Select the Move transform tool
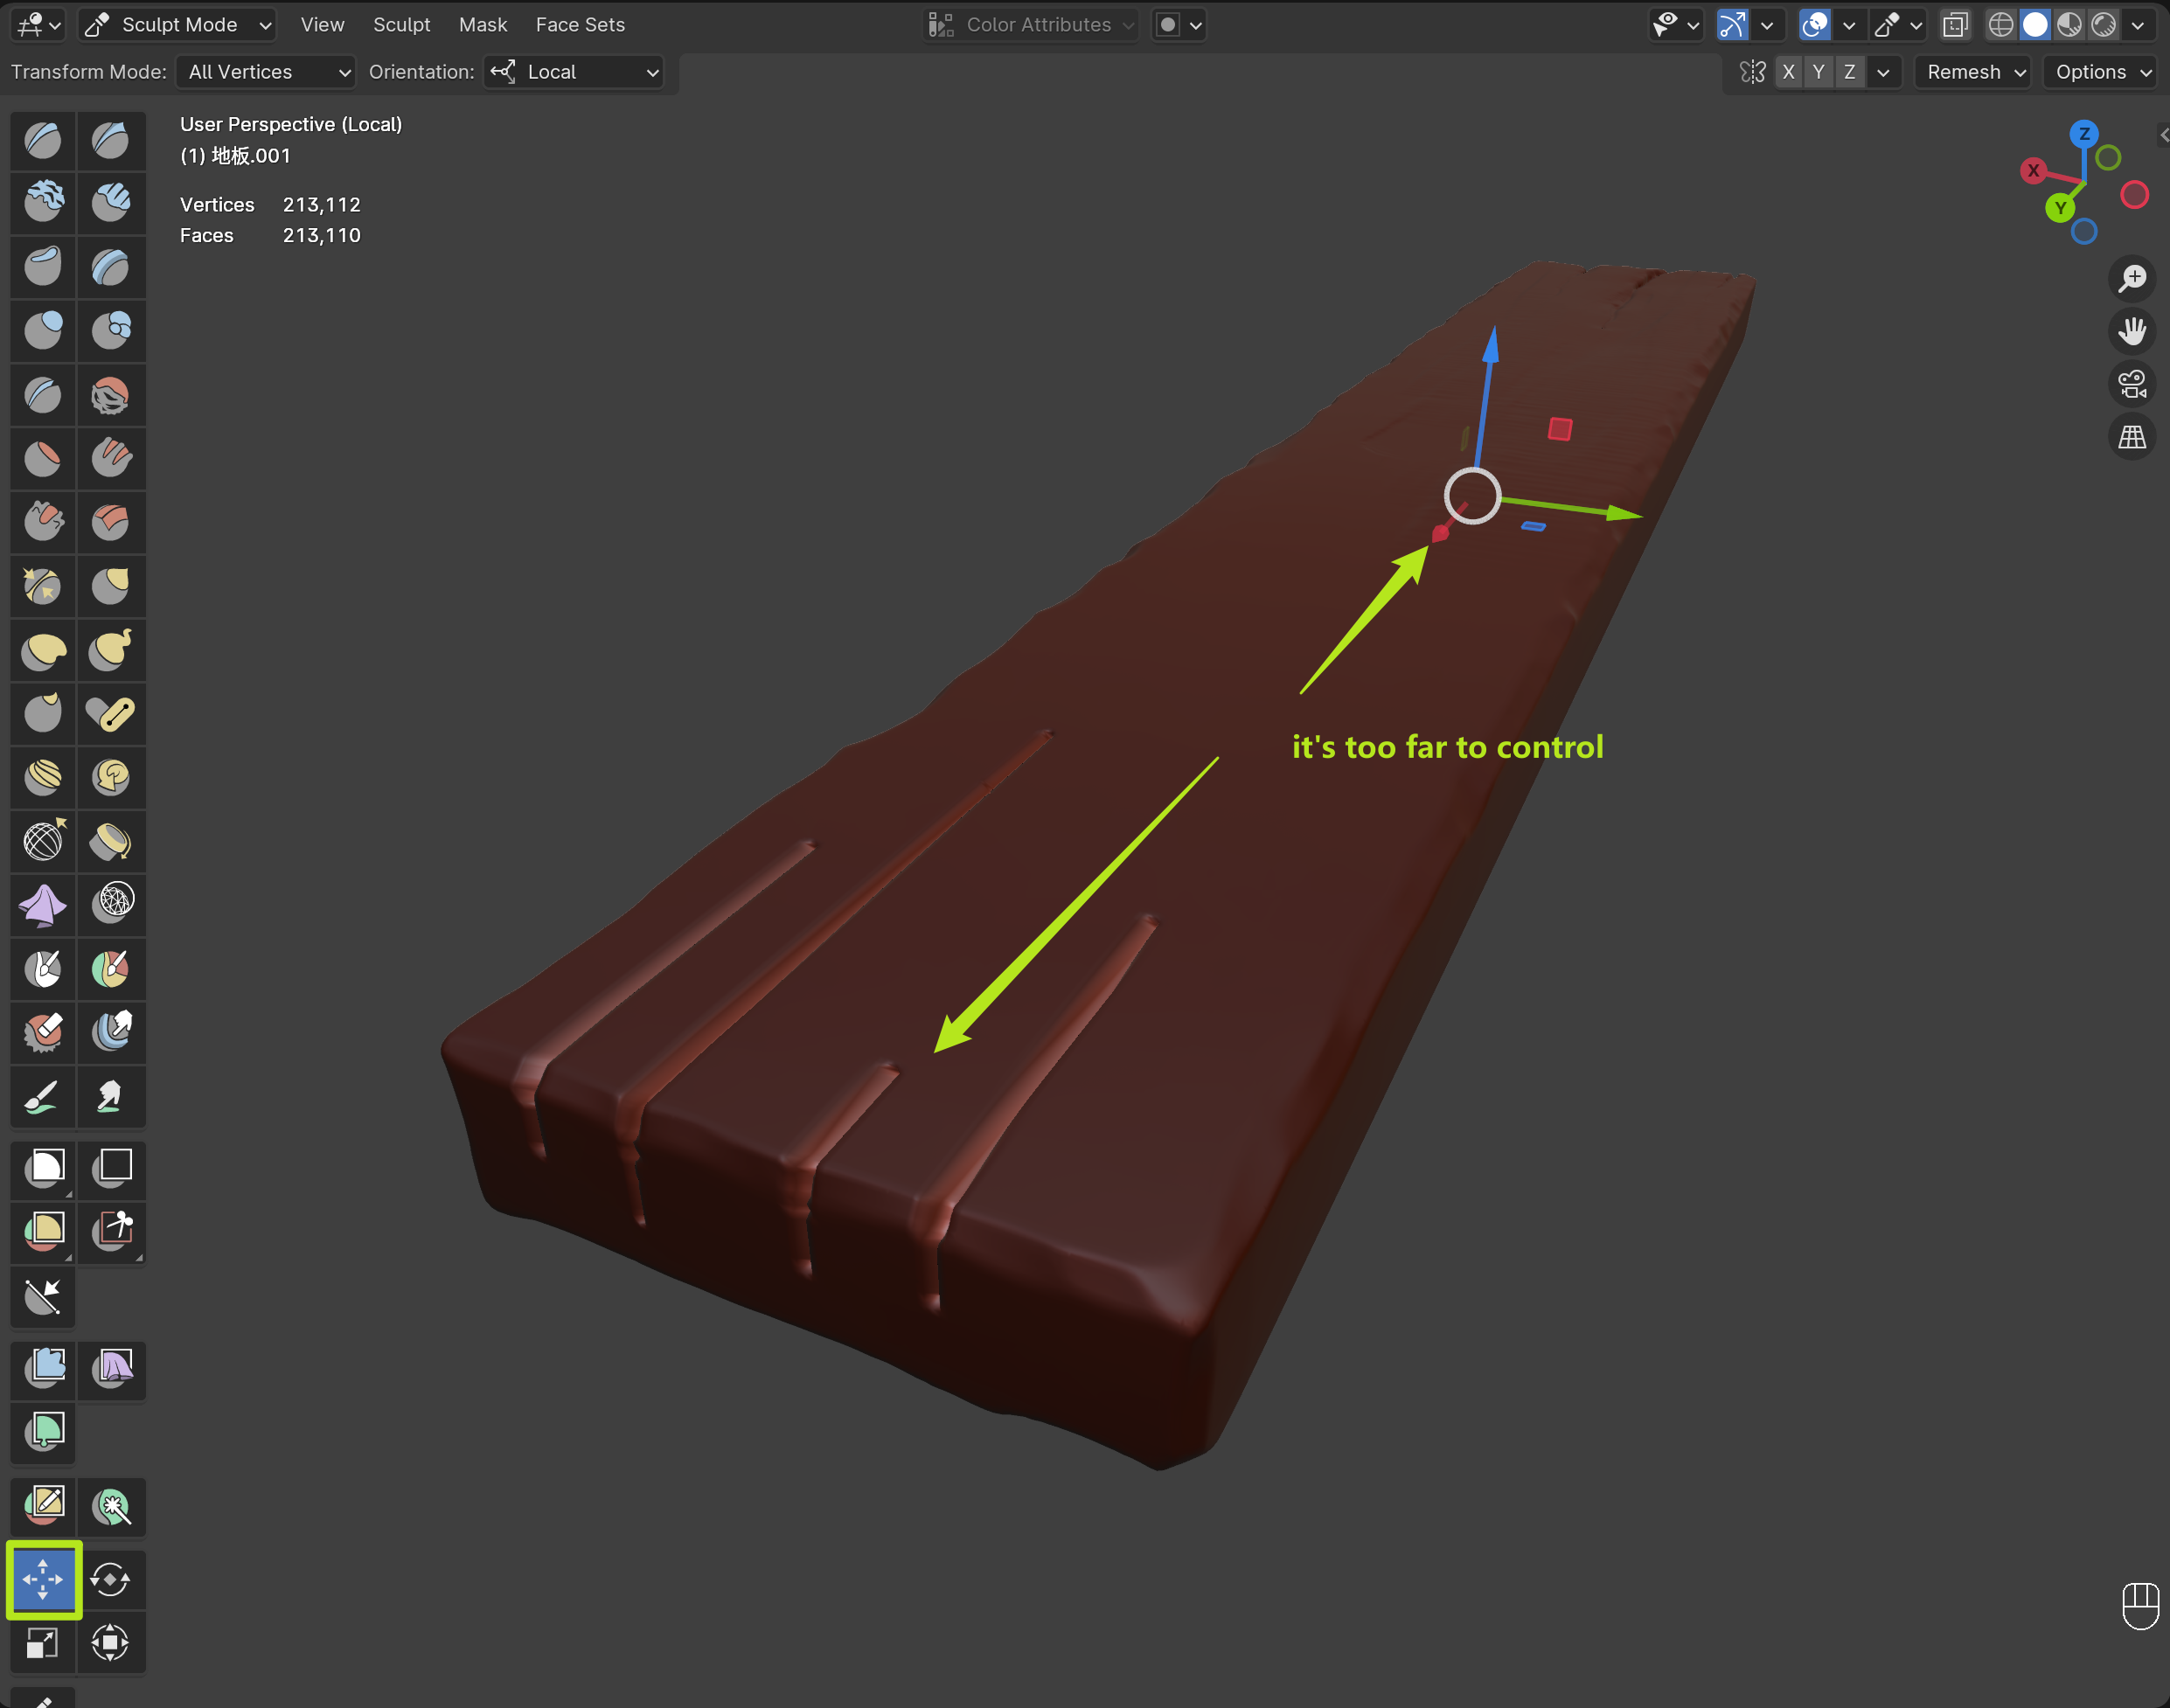Viewport: 2170px width, 1708px height. click(x=43, y=1579)
